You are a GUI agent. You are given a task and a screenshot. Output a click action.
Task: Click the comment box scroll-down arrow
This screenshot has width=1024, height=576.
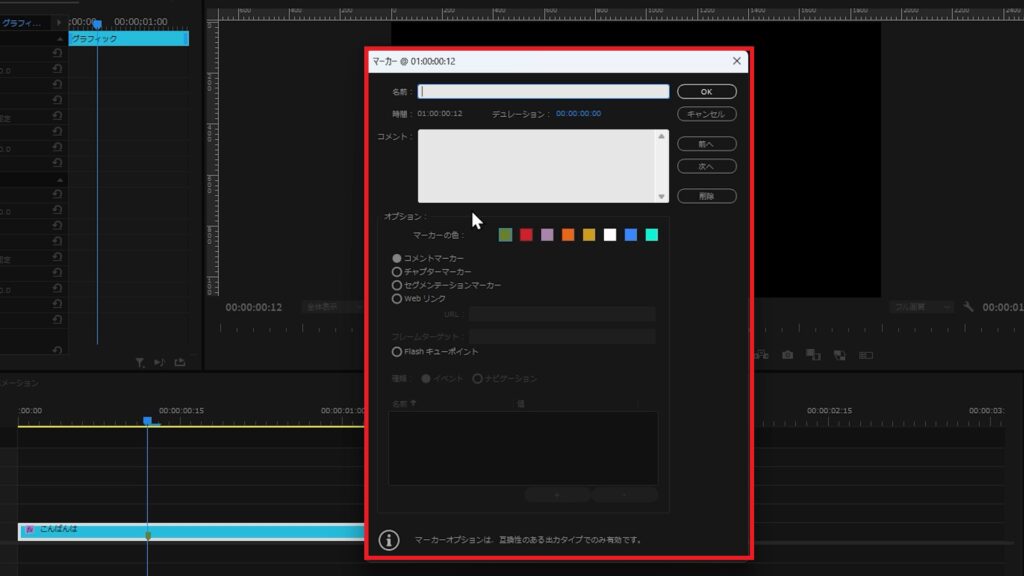point(662,197)
